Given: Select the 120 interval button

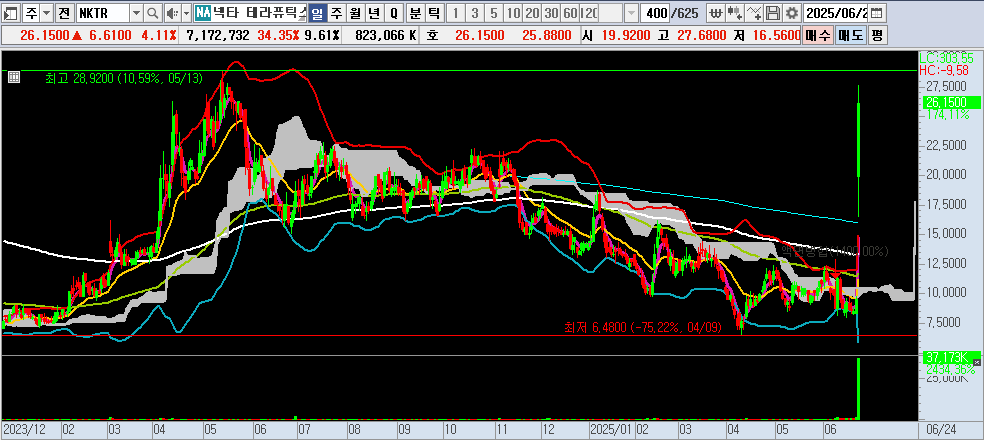Looking at the screenshot, I should point(589,13).
